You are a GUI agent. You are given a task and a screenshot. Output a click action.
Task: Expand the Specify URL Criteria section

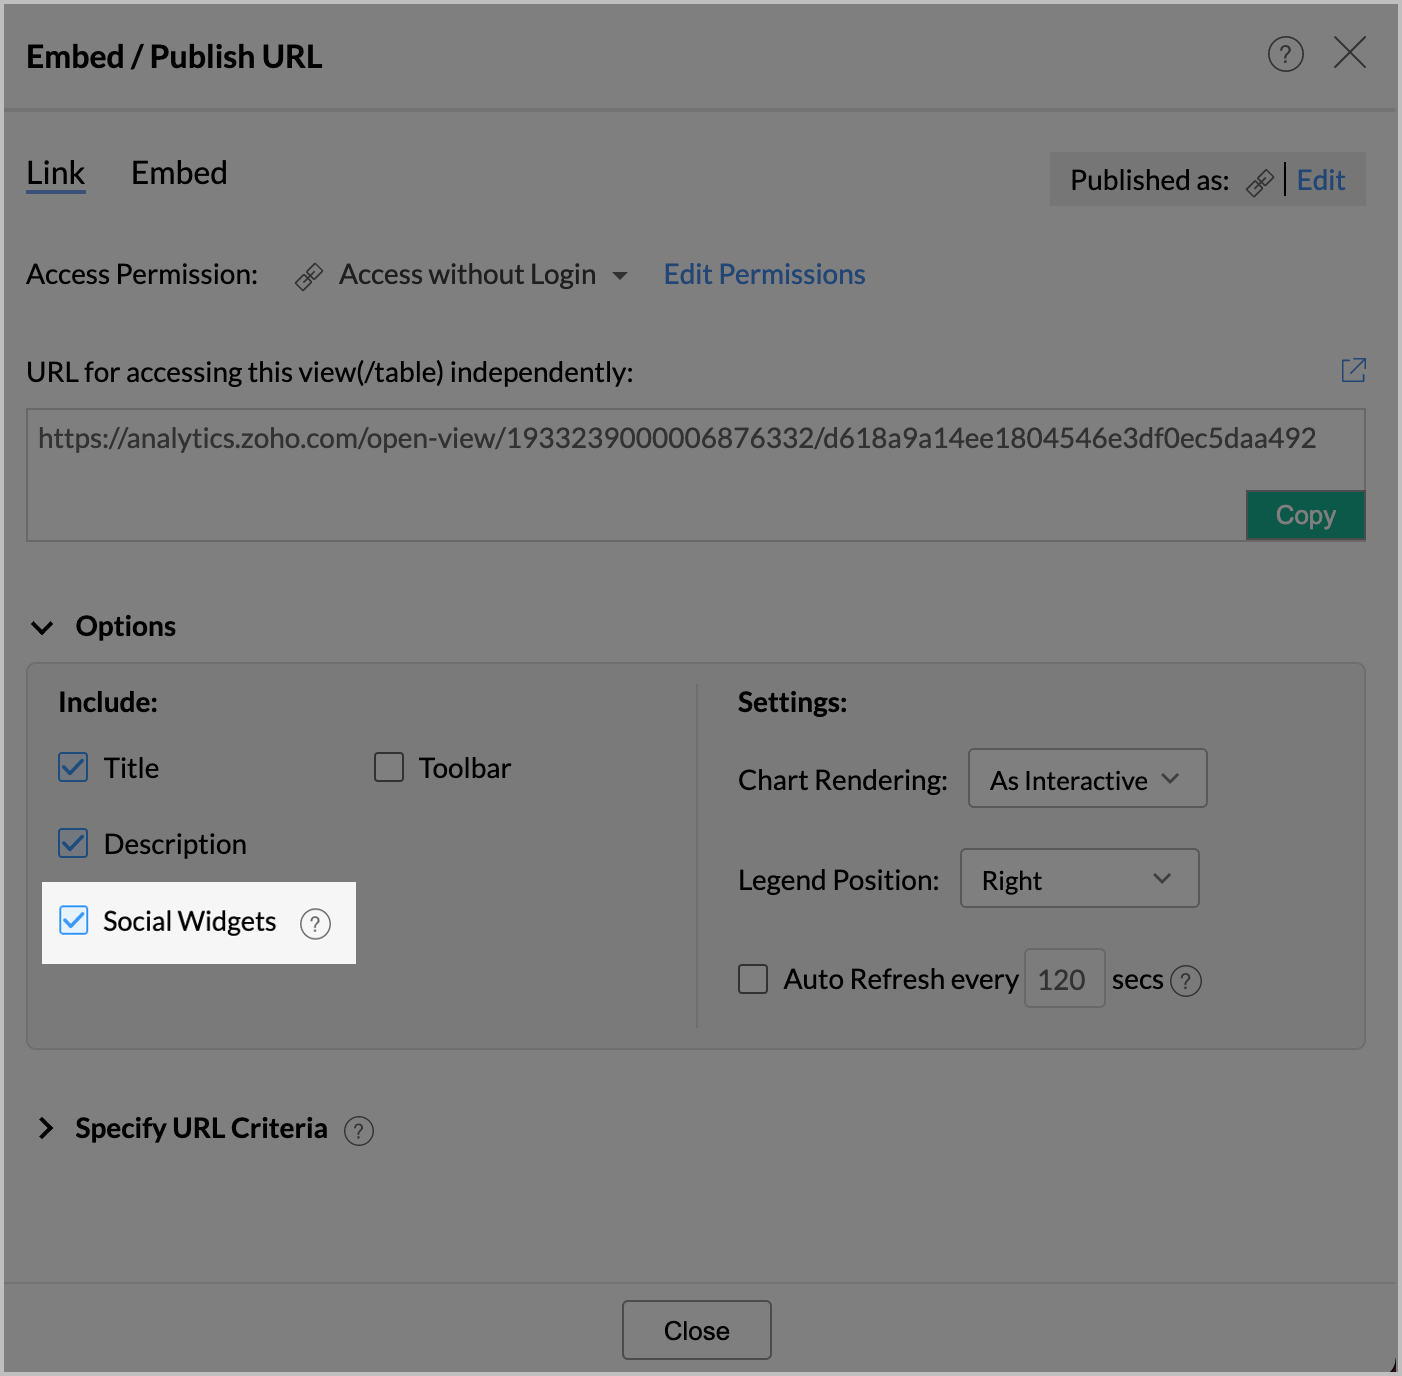coord(44,1128)
